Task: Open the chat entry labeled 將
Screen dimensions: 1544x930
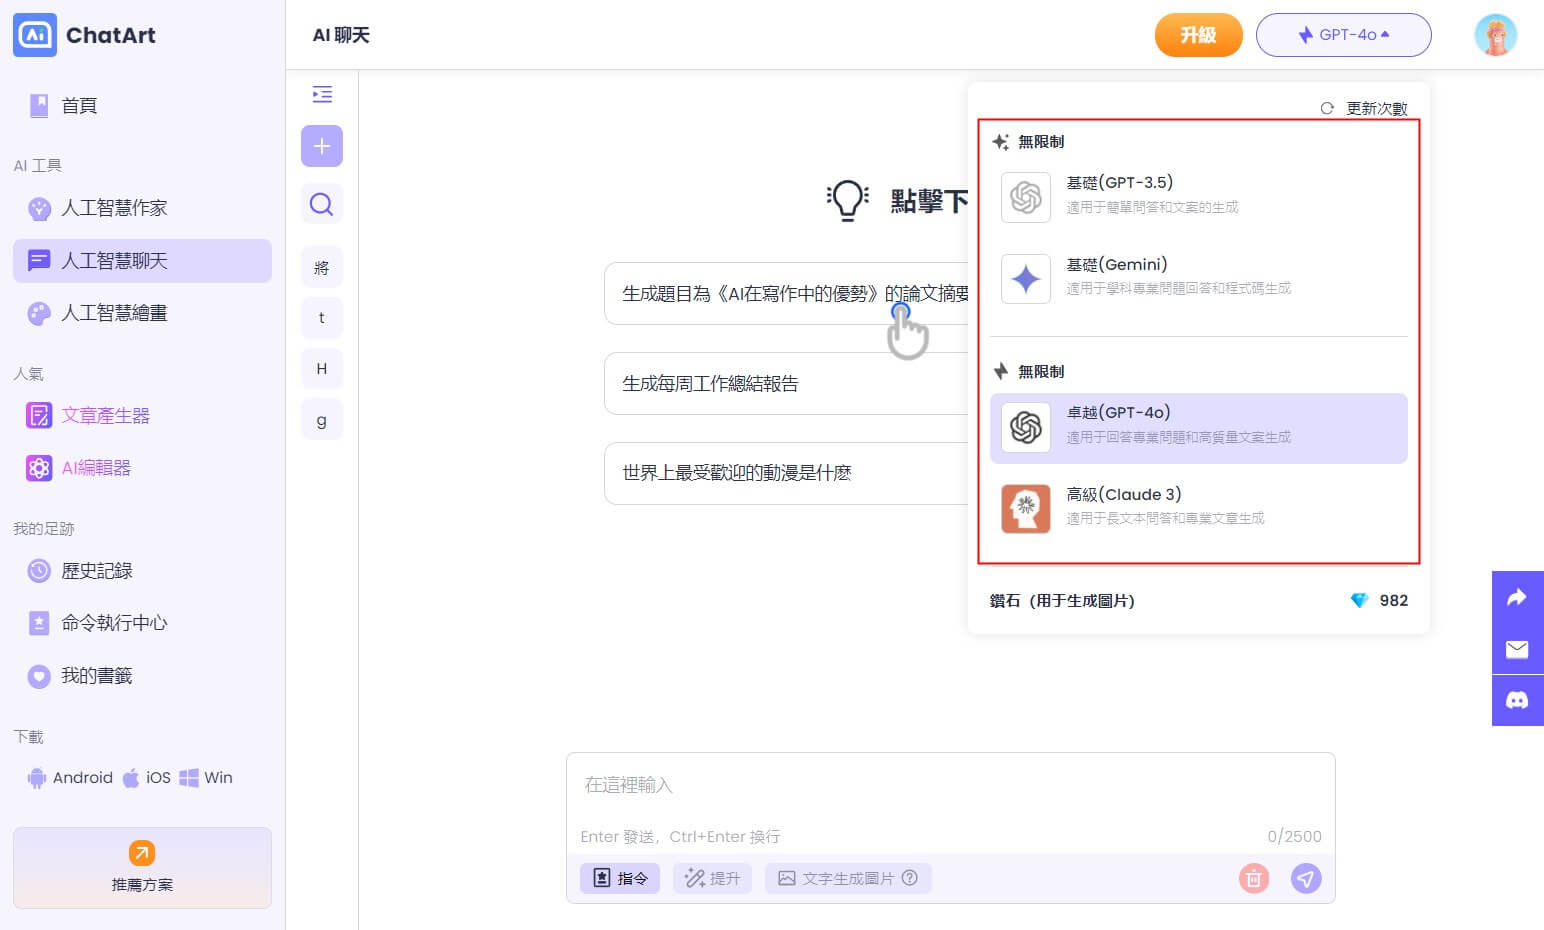Action: tap(322, 267)
